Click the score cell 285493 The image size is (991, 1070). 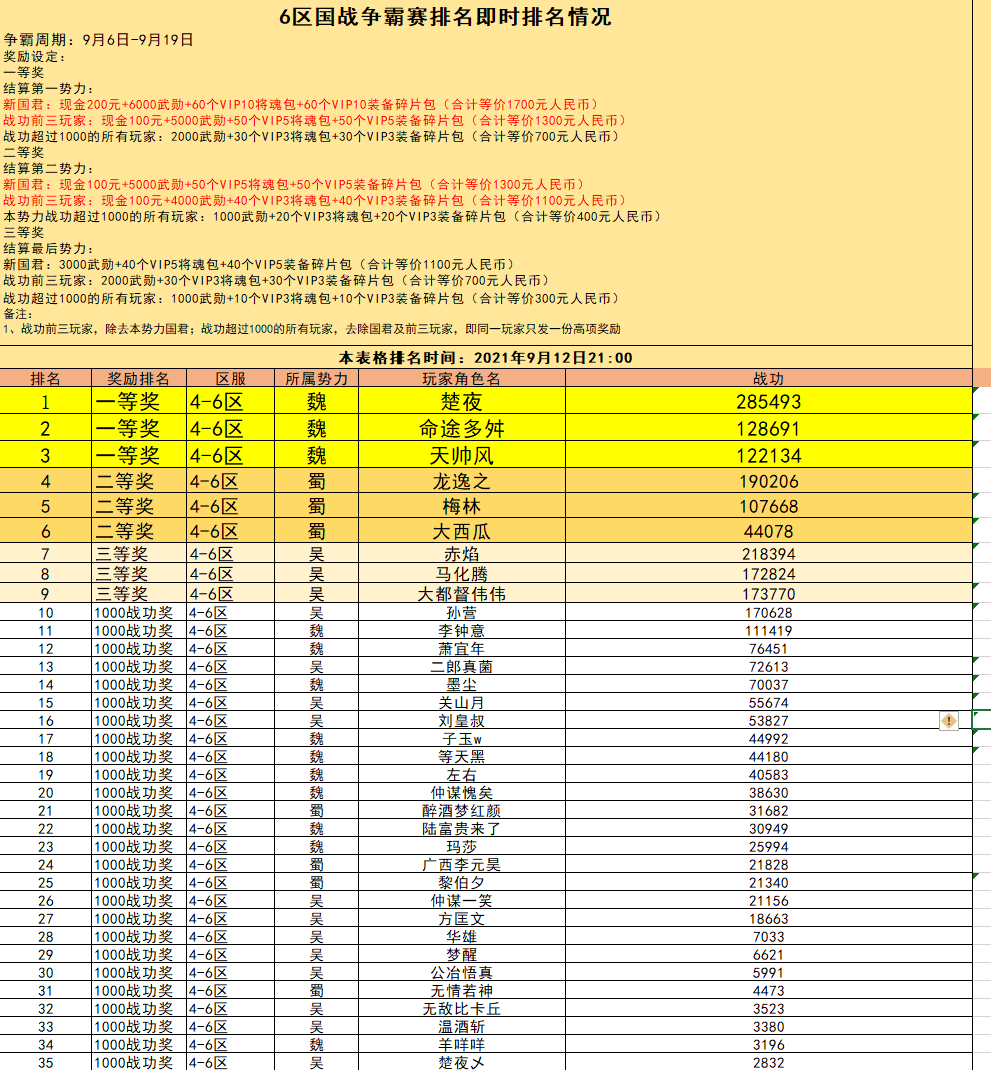pos(769,401)
